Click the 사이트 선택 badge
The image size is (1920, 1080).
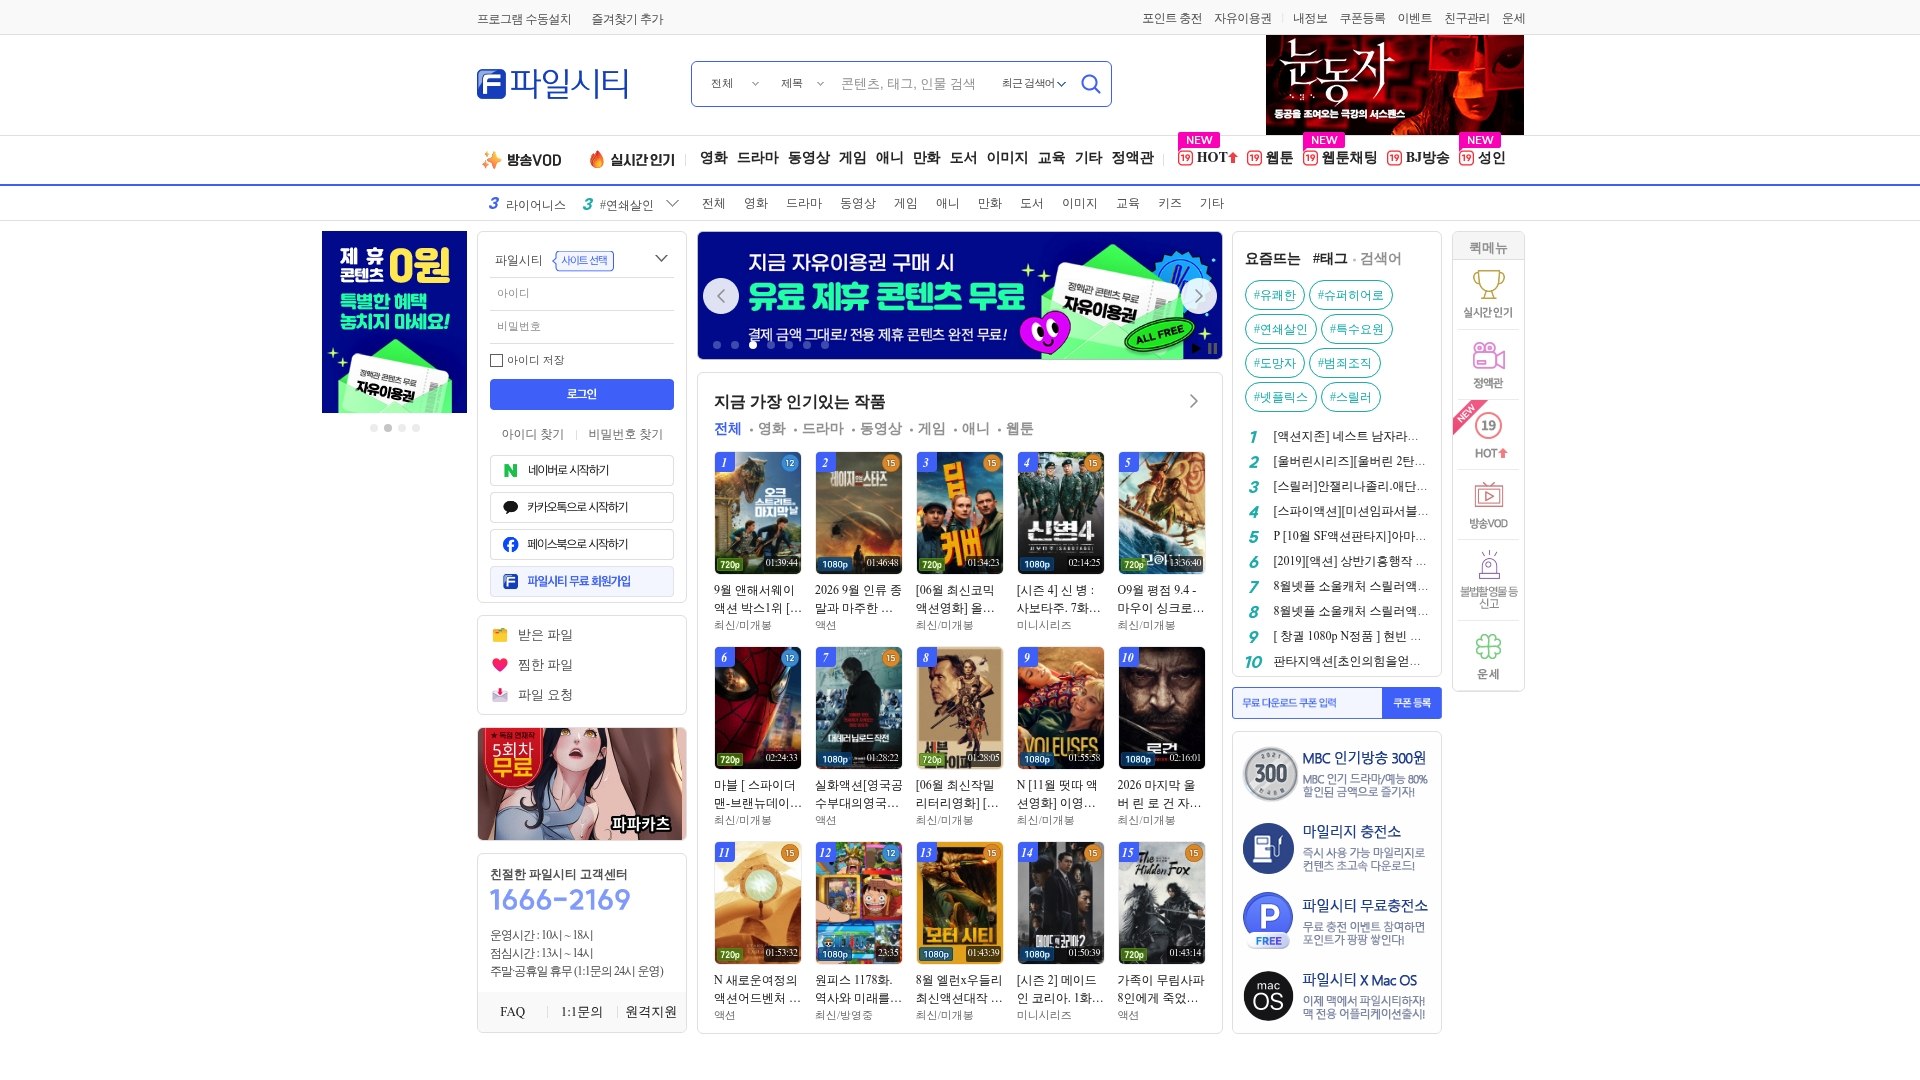pyautogui.click(x=584, y=261)
